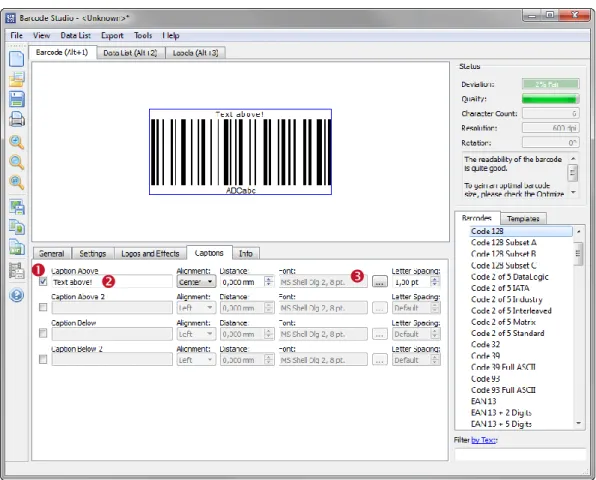Open the Center alignment dropdown for Caption Above

click(196, 282)
